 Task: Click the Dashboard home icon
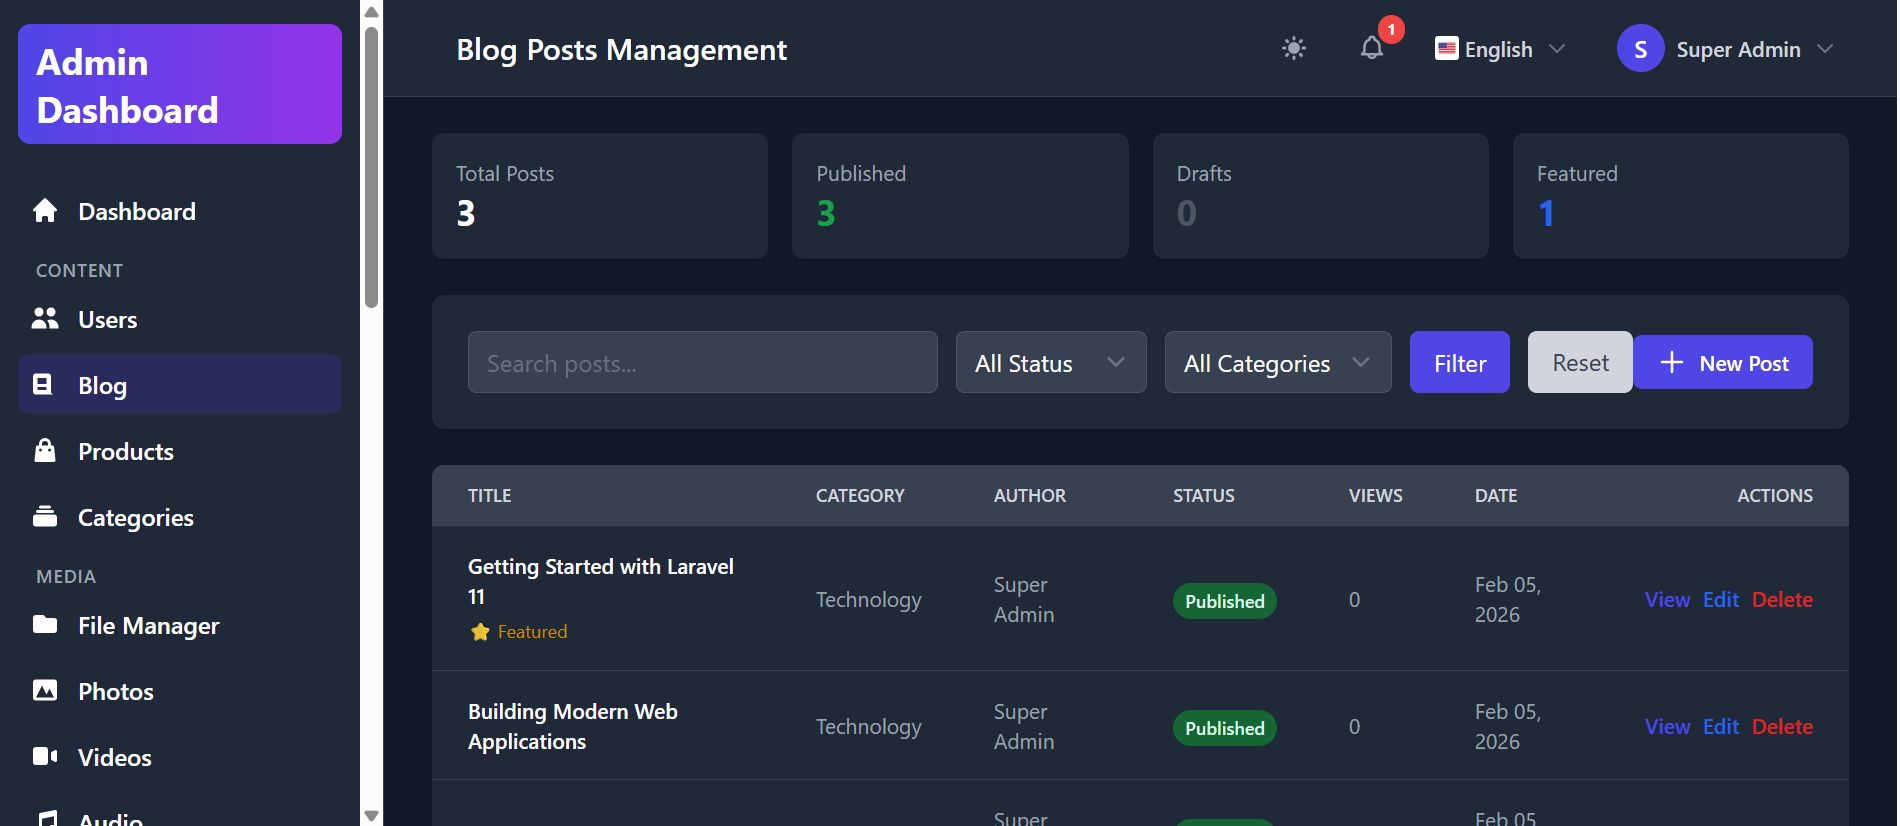(45, 211)
